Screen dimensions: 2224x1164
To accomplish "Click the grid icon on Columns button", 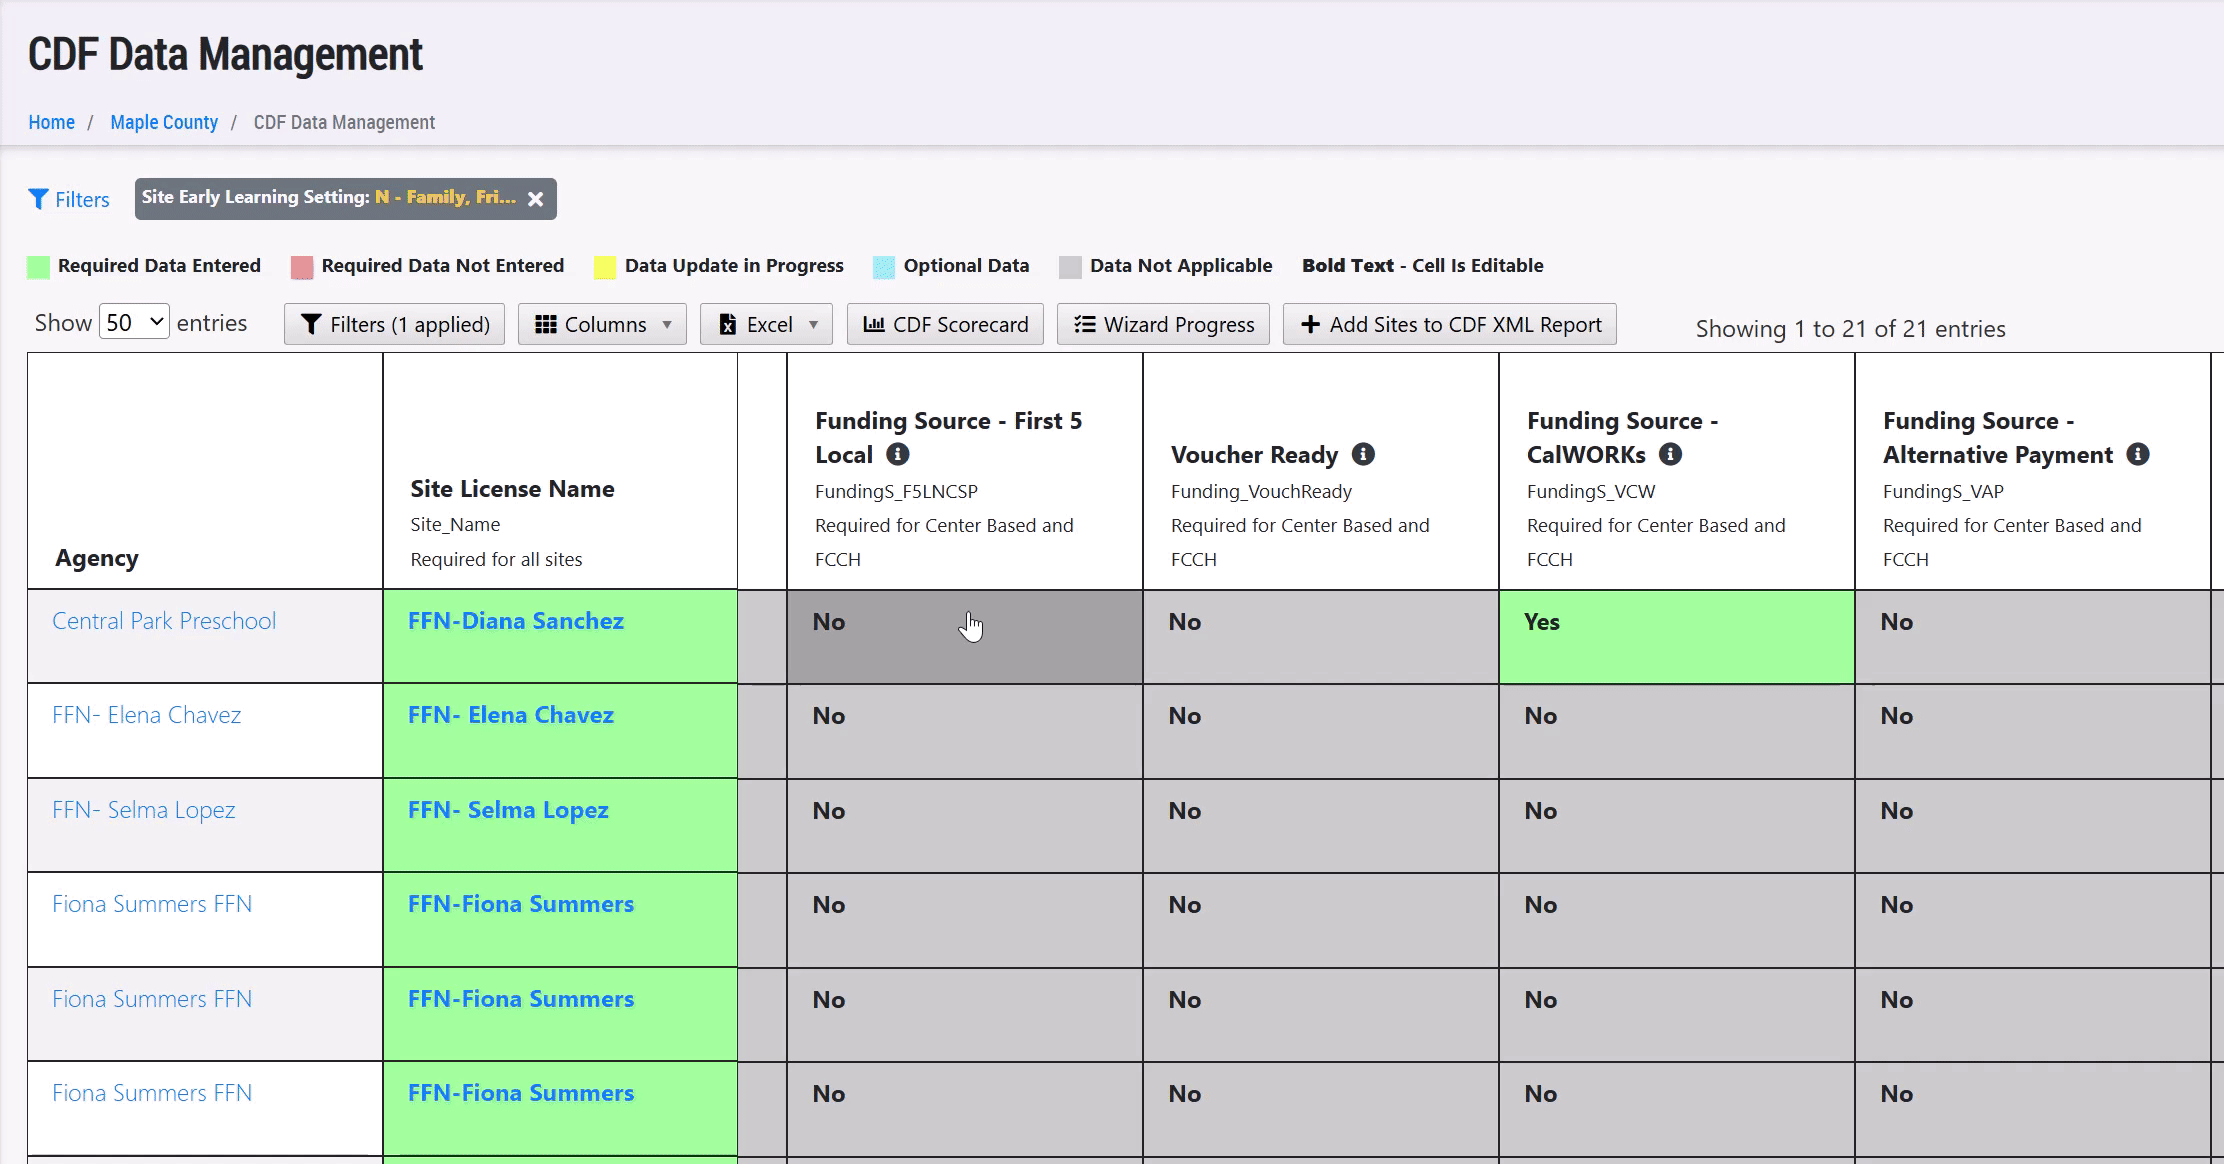I will click(x=546, y=325).
